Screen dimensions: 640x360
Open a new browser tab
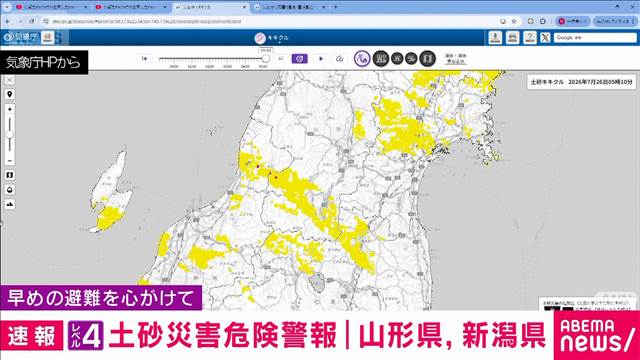(336, 7)
